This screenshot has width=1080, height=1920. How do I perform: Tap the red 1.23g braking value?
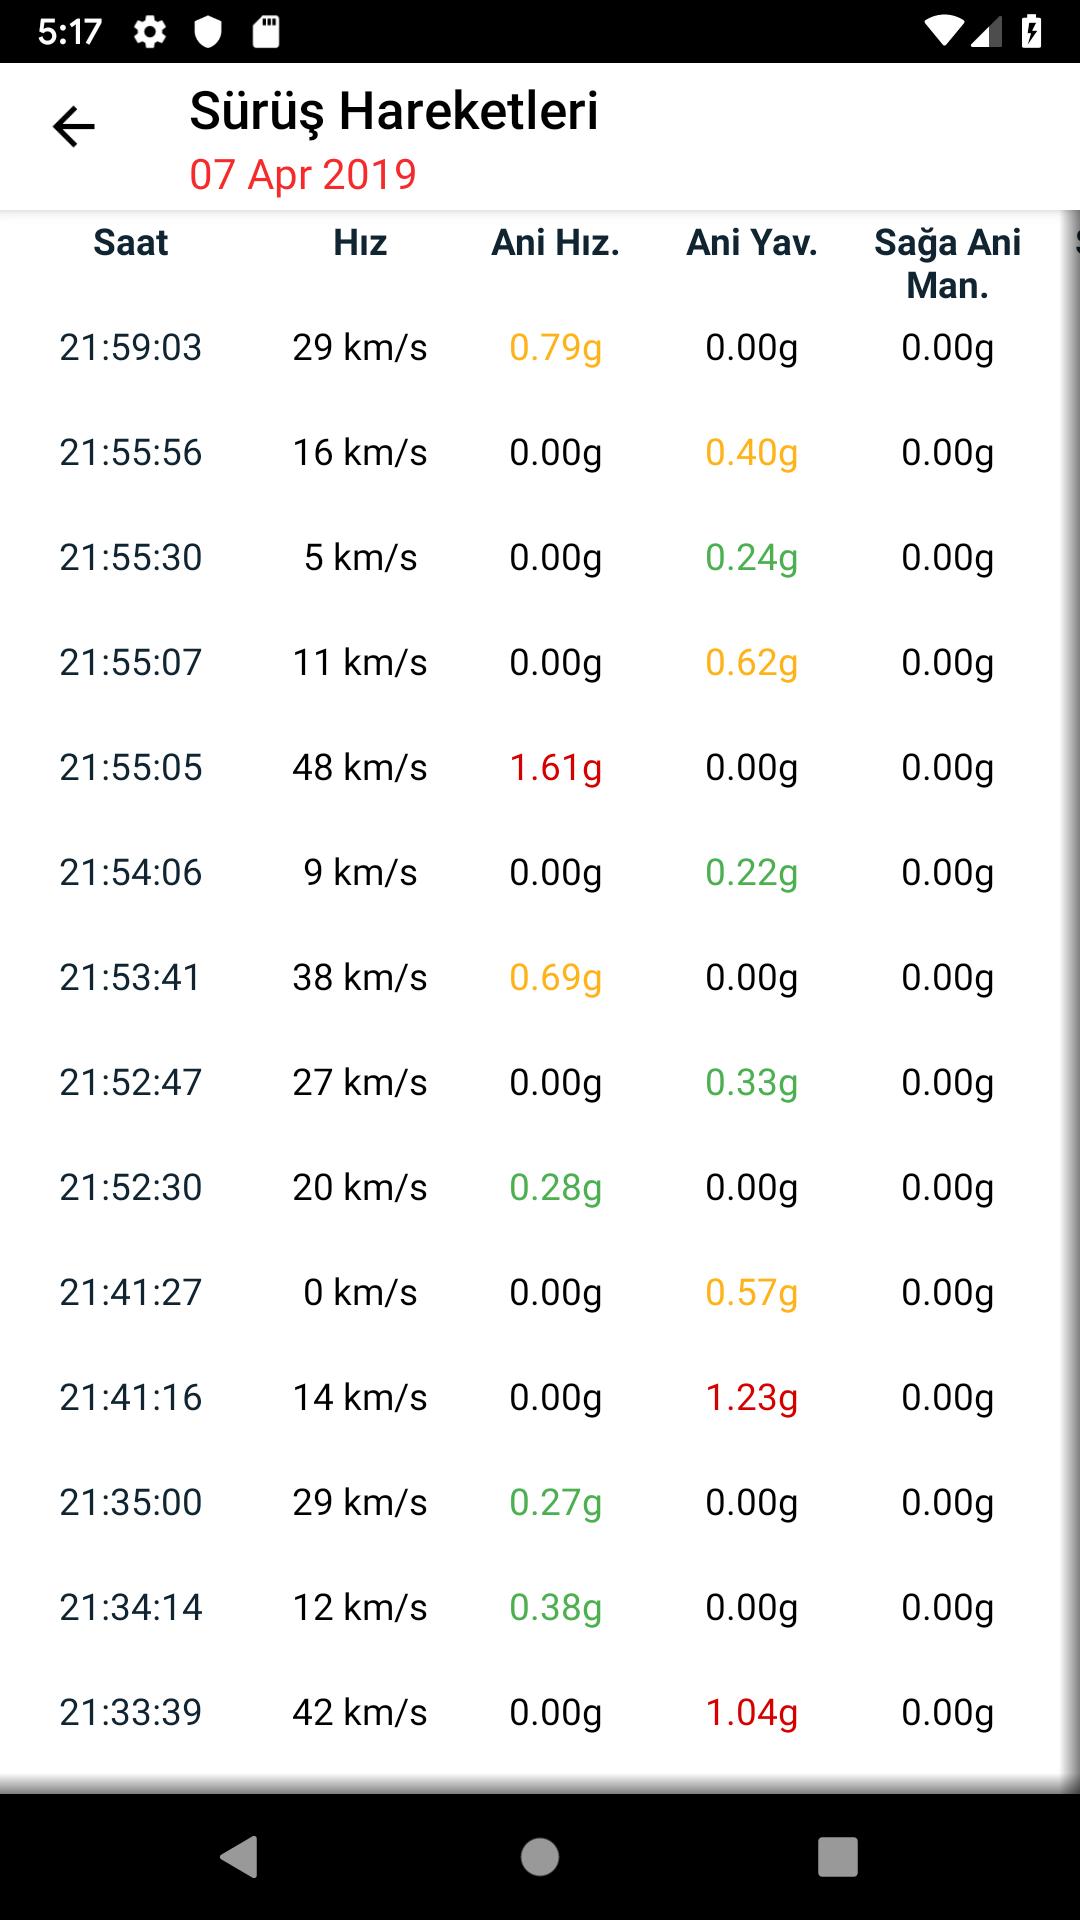751,1398
